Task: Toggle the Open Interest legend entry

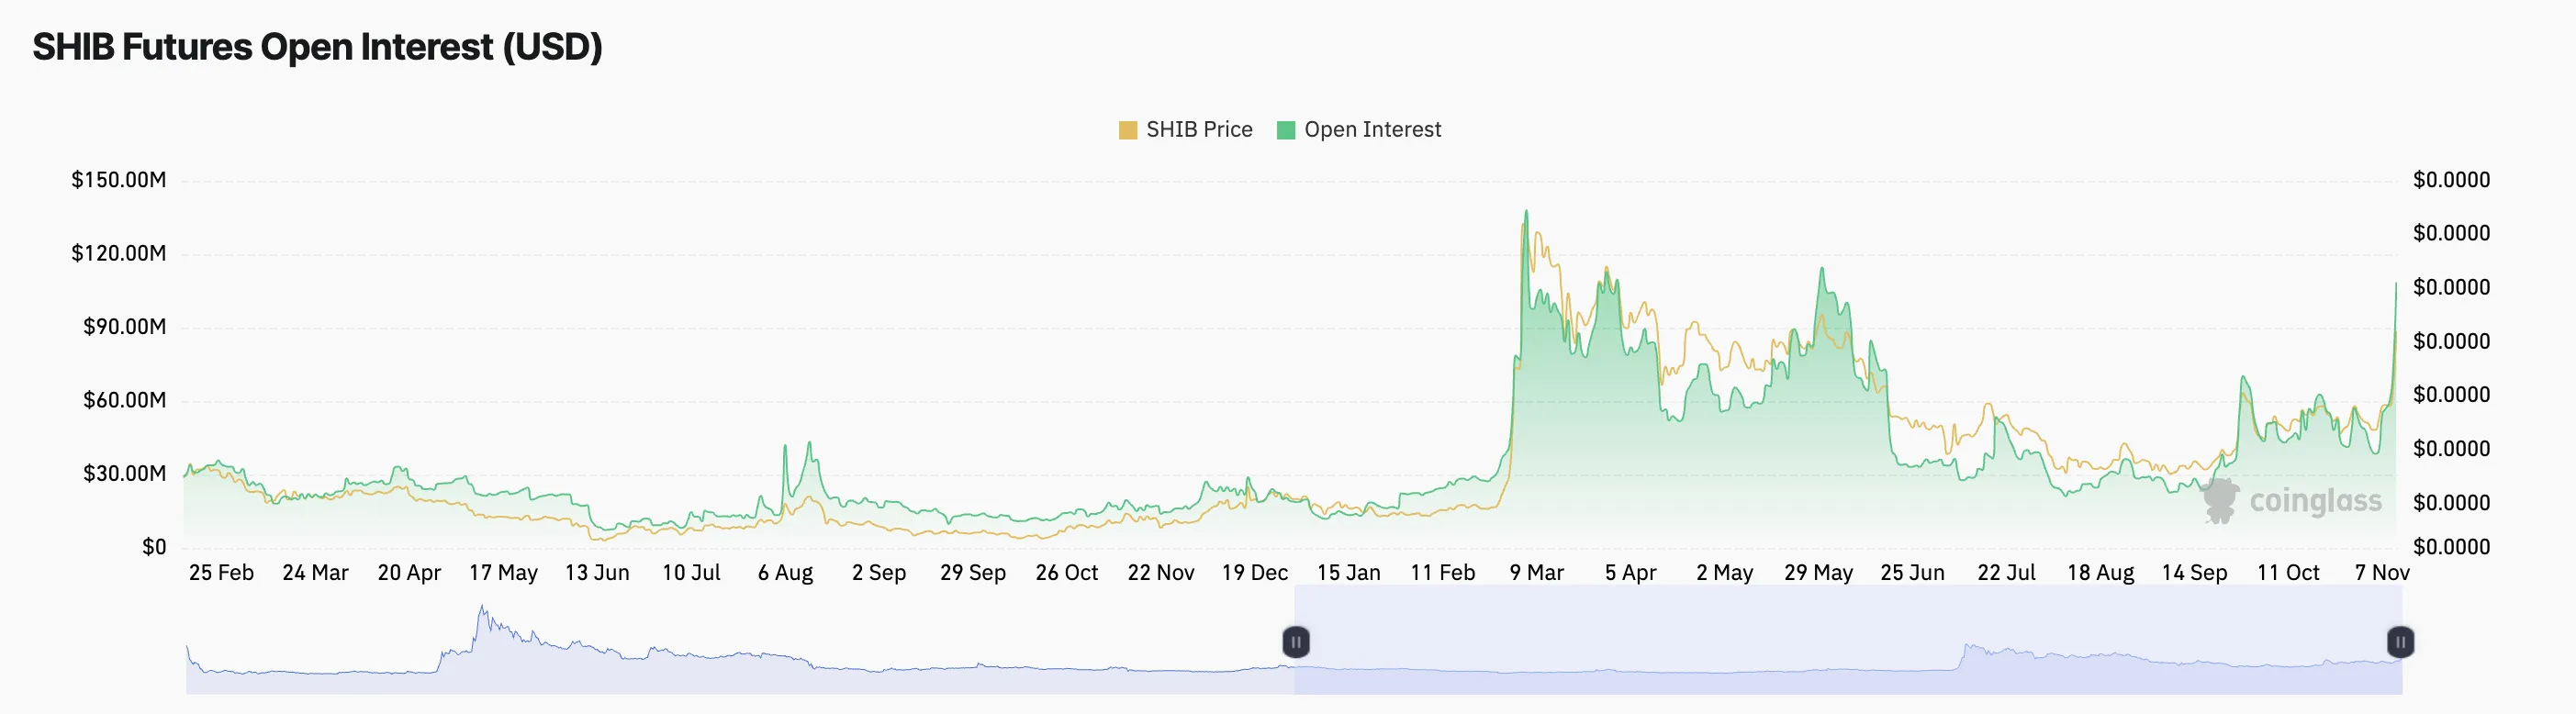Action: [x=1359, y=130]
